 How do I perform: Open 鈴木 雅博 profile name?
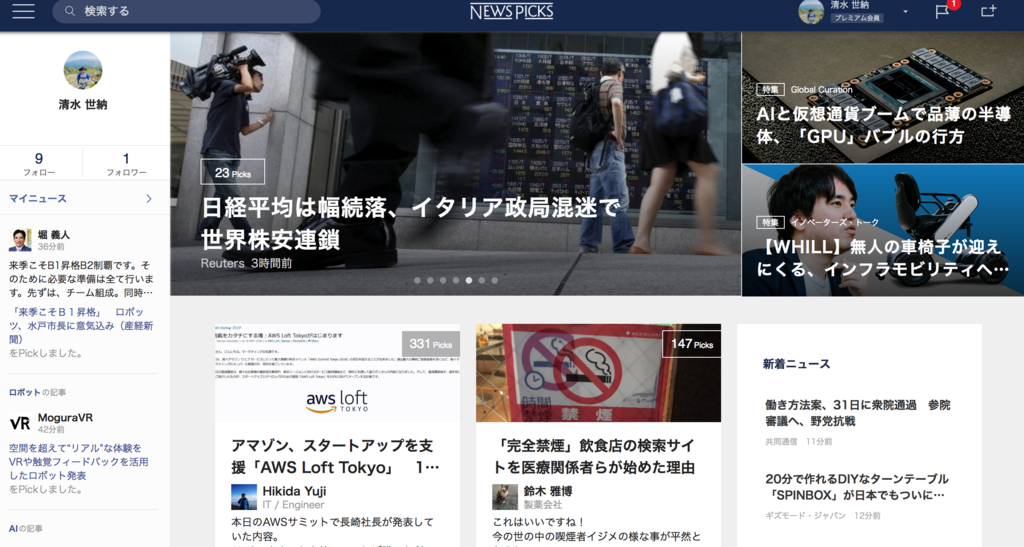click(548, 491)
